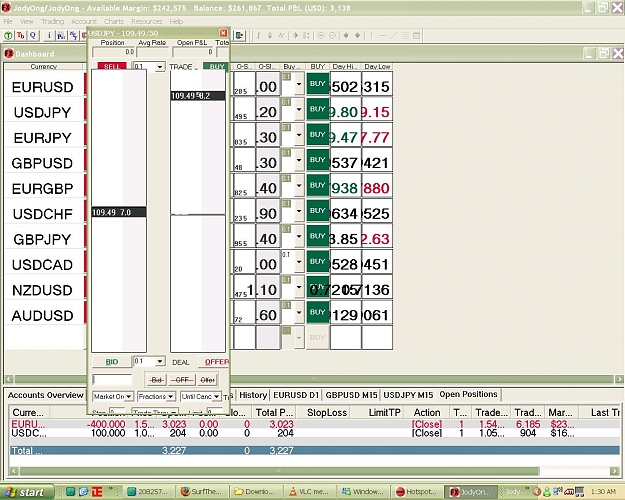Click the BID button in USDJPY window
This screenshot has width=625, height=500.
pyautogui.click(x=112, y=362)
